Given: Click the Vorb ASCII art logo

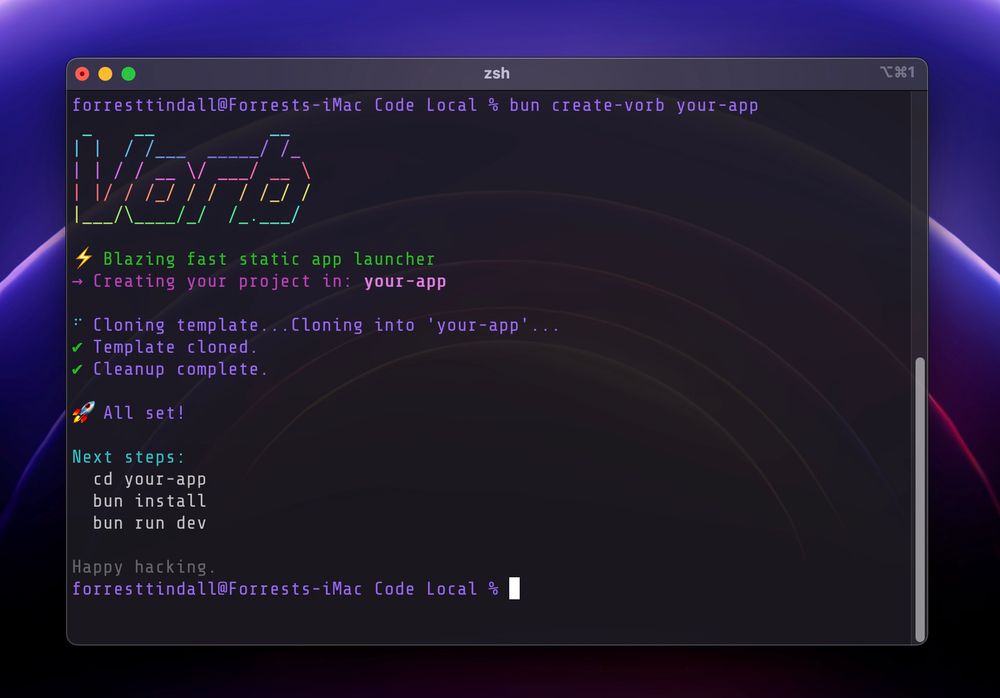Looking at the screenshot, I should (x=192, y=179).
